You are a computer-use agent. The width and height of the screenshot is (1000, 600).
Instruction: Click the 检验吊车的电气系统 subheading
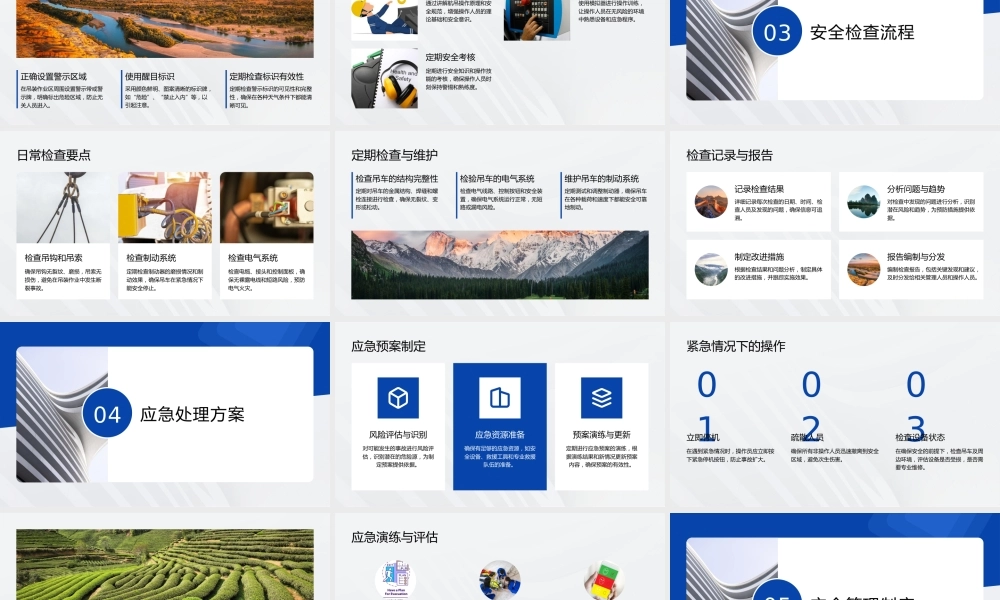point(497,179)
